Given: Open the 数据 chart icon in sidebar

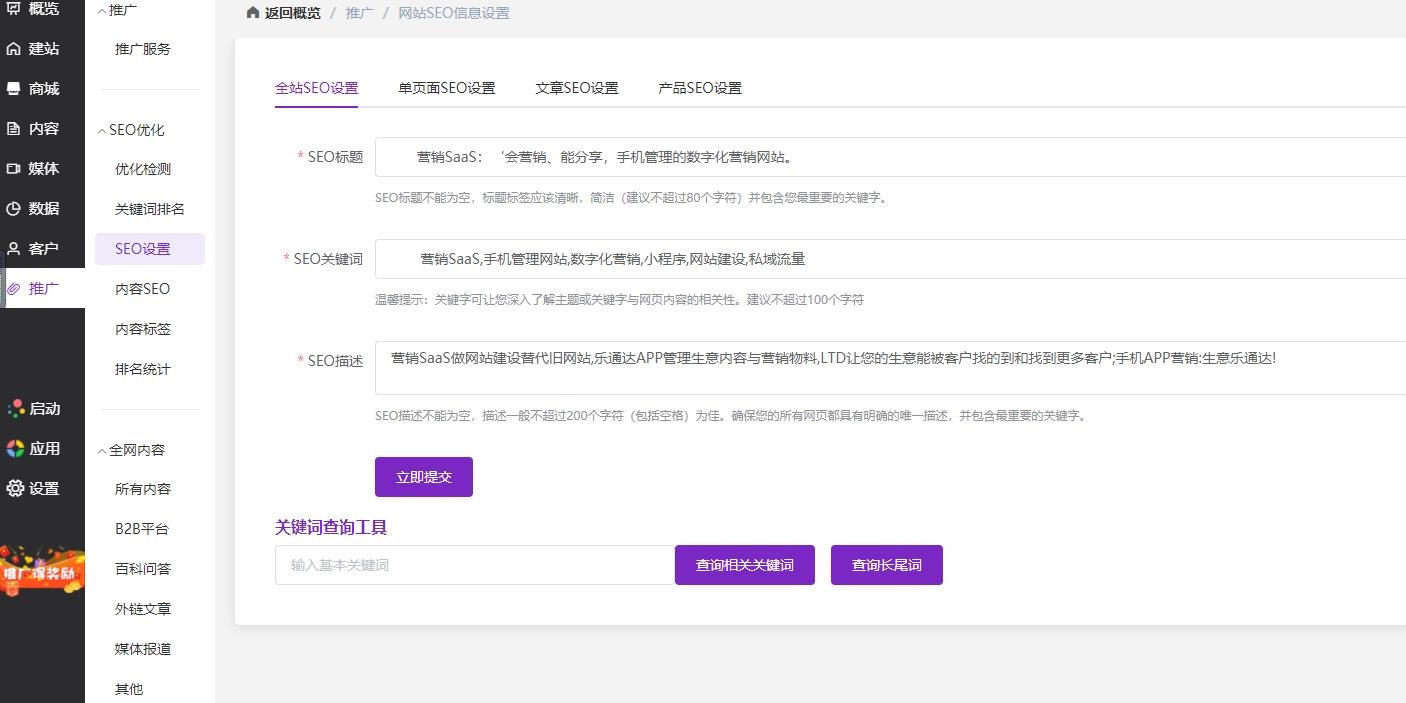Looking at the screenshot, I should point(14,209).
